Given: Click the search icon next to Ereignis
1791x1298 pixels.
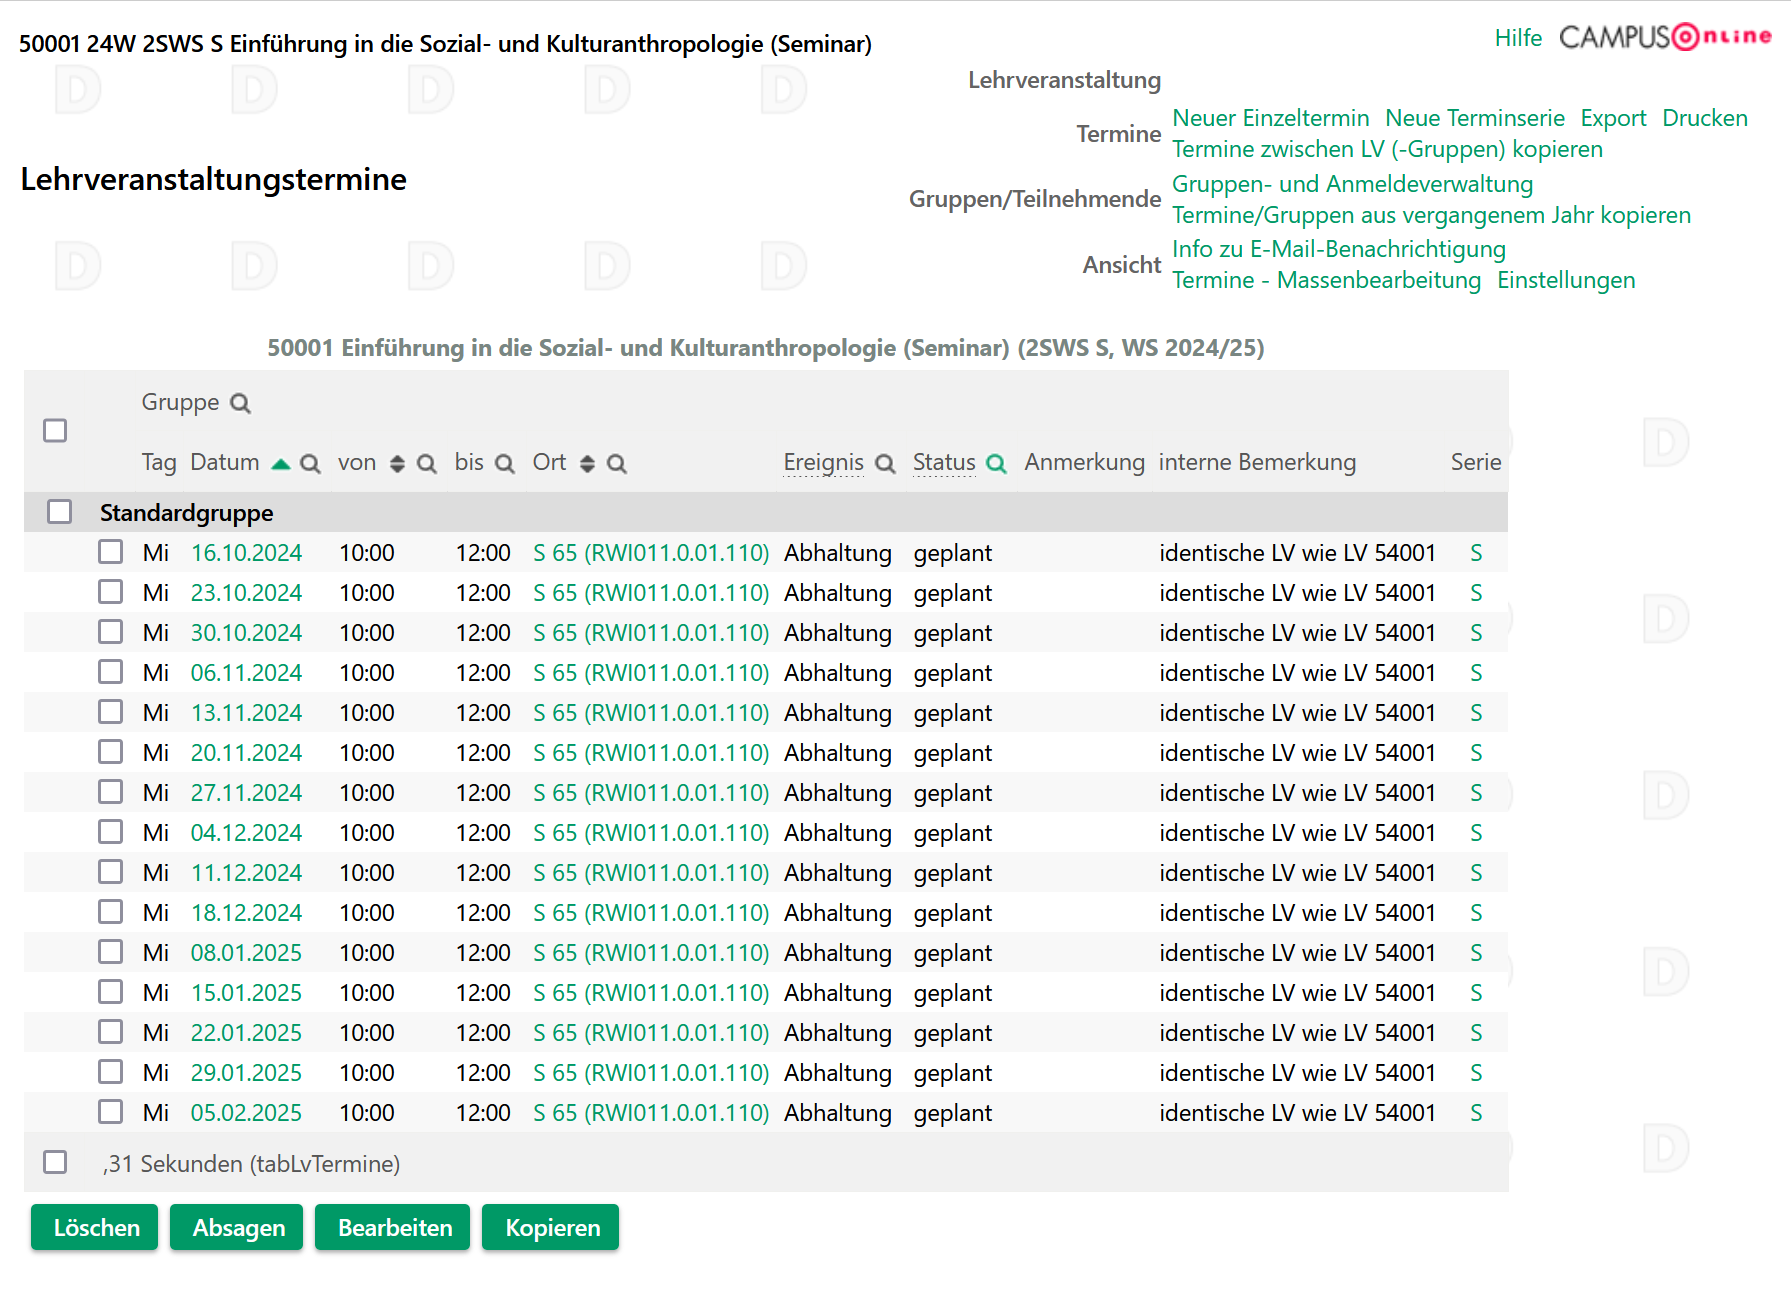Looking at the screenshot, I should point(885,464).
